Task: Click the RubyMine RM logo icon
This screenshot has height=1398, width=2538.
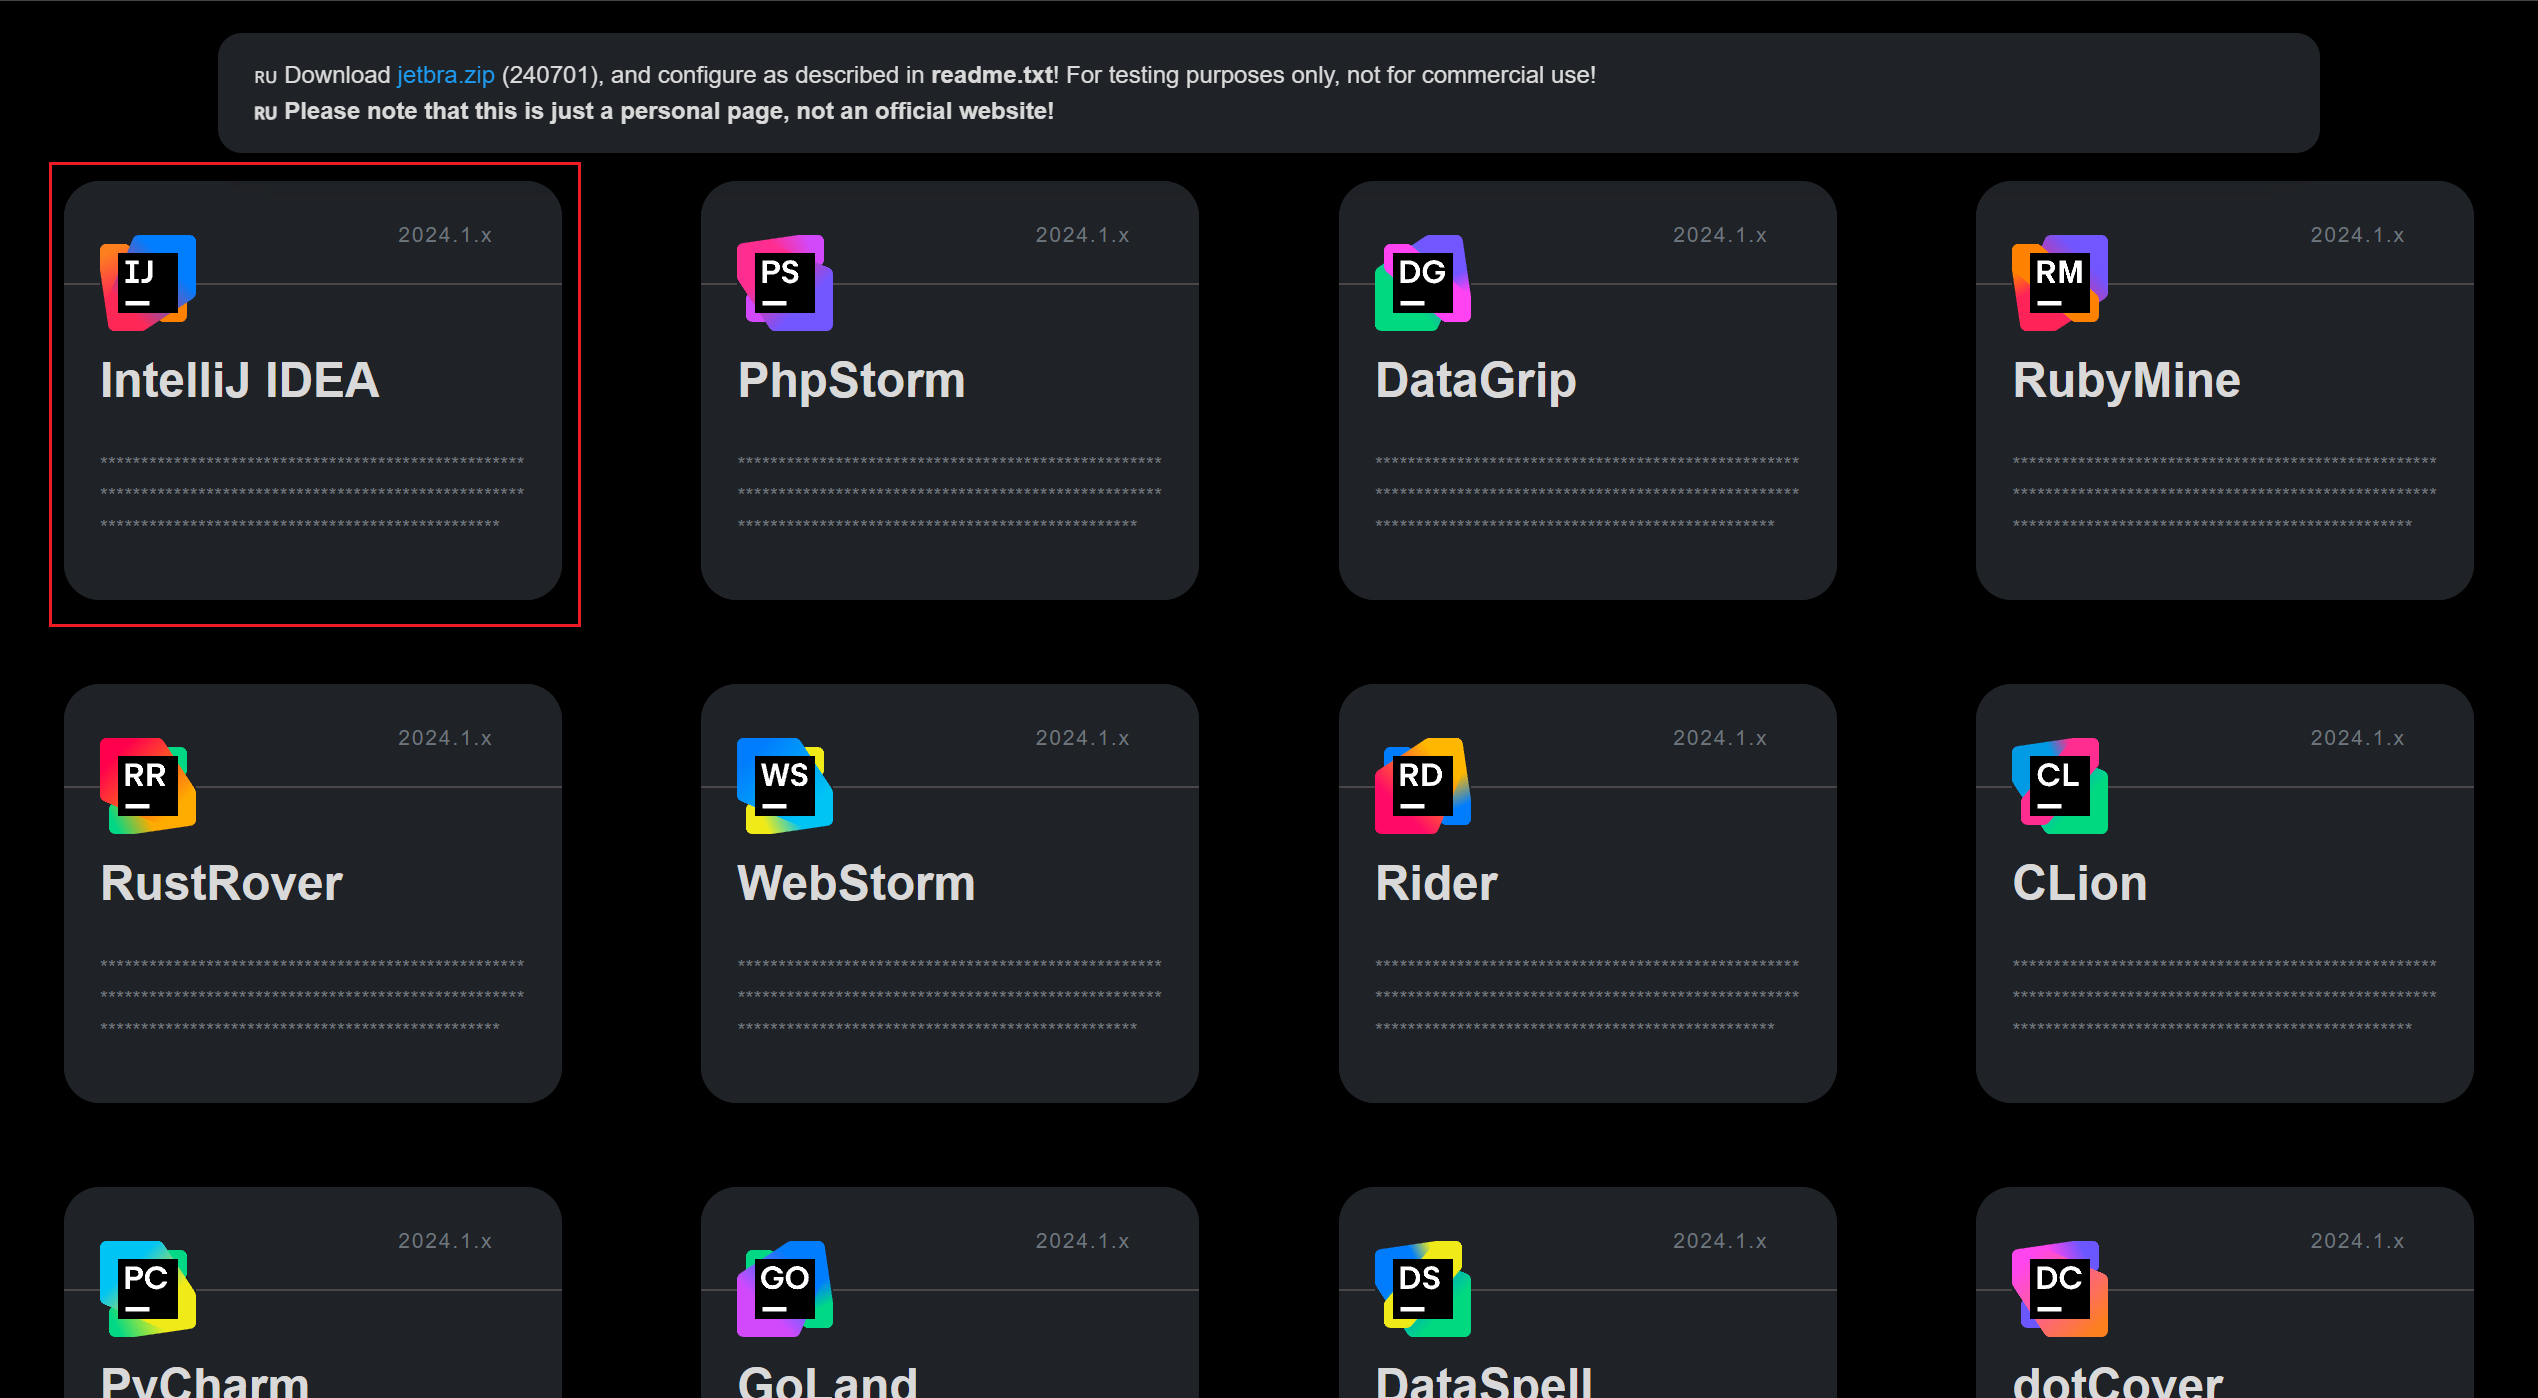Action: (2060, 283)
